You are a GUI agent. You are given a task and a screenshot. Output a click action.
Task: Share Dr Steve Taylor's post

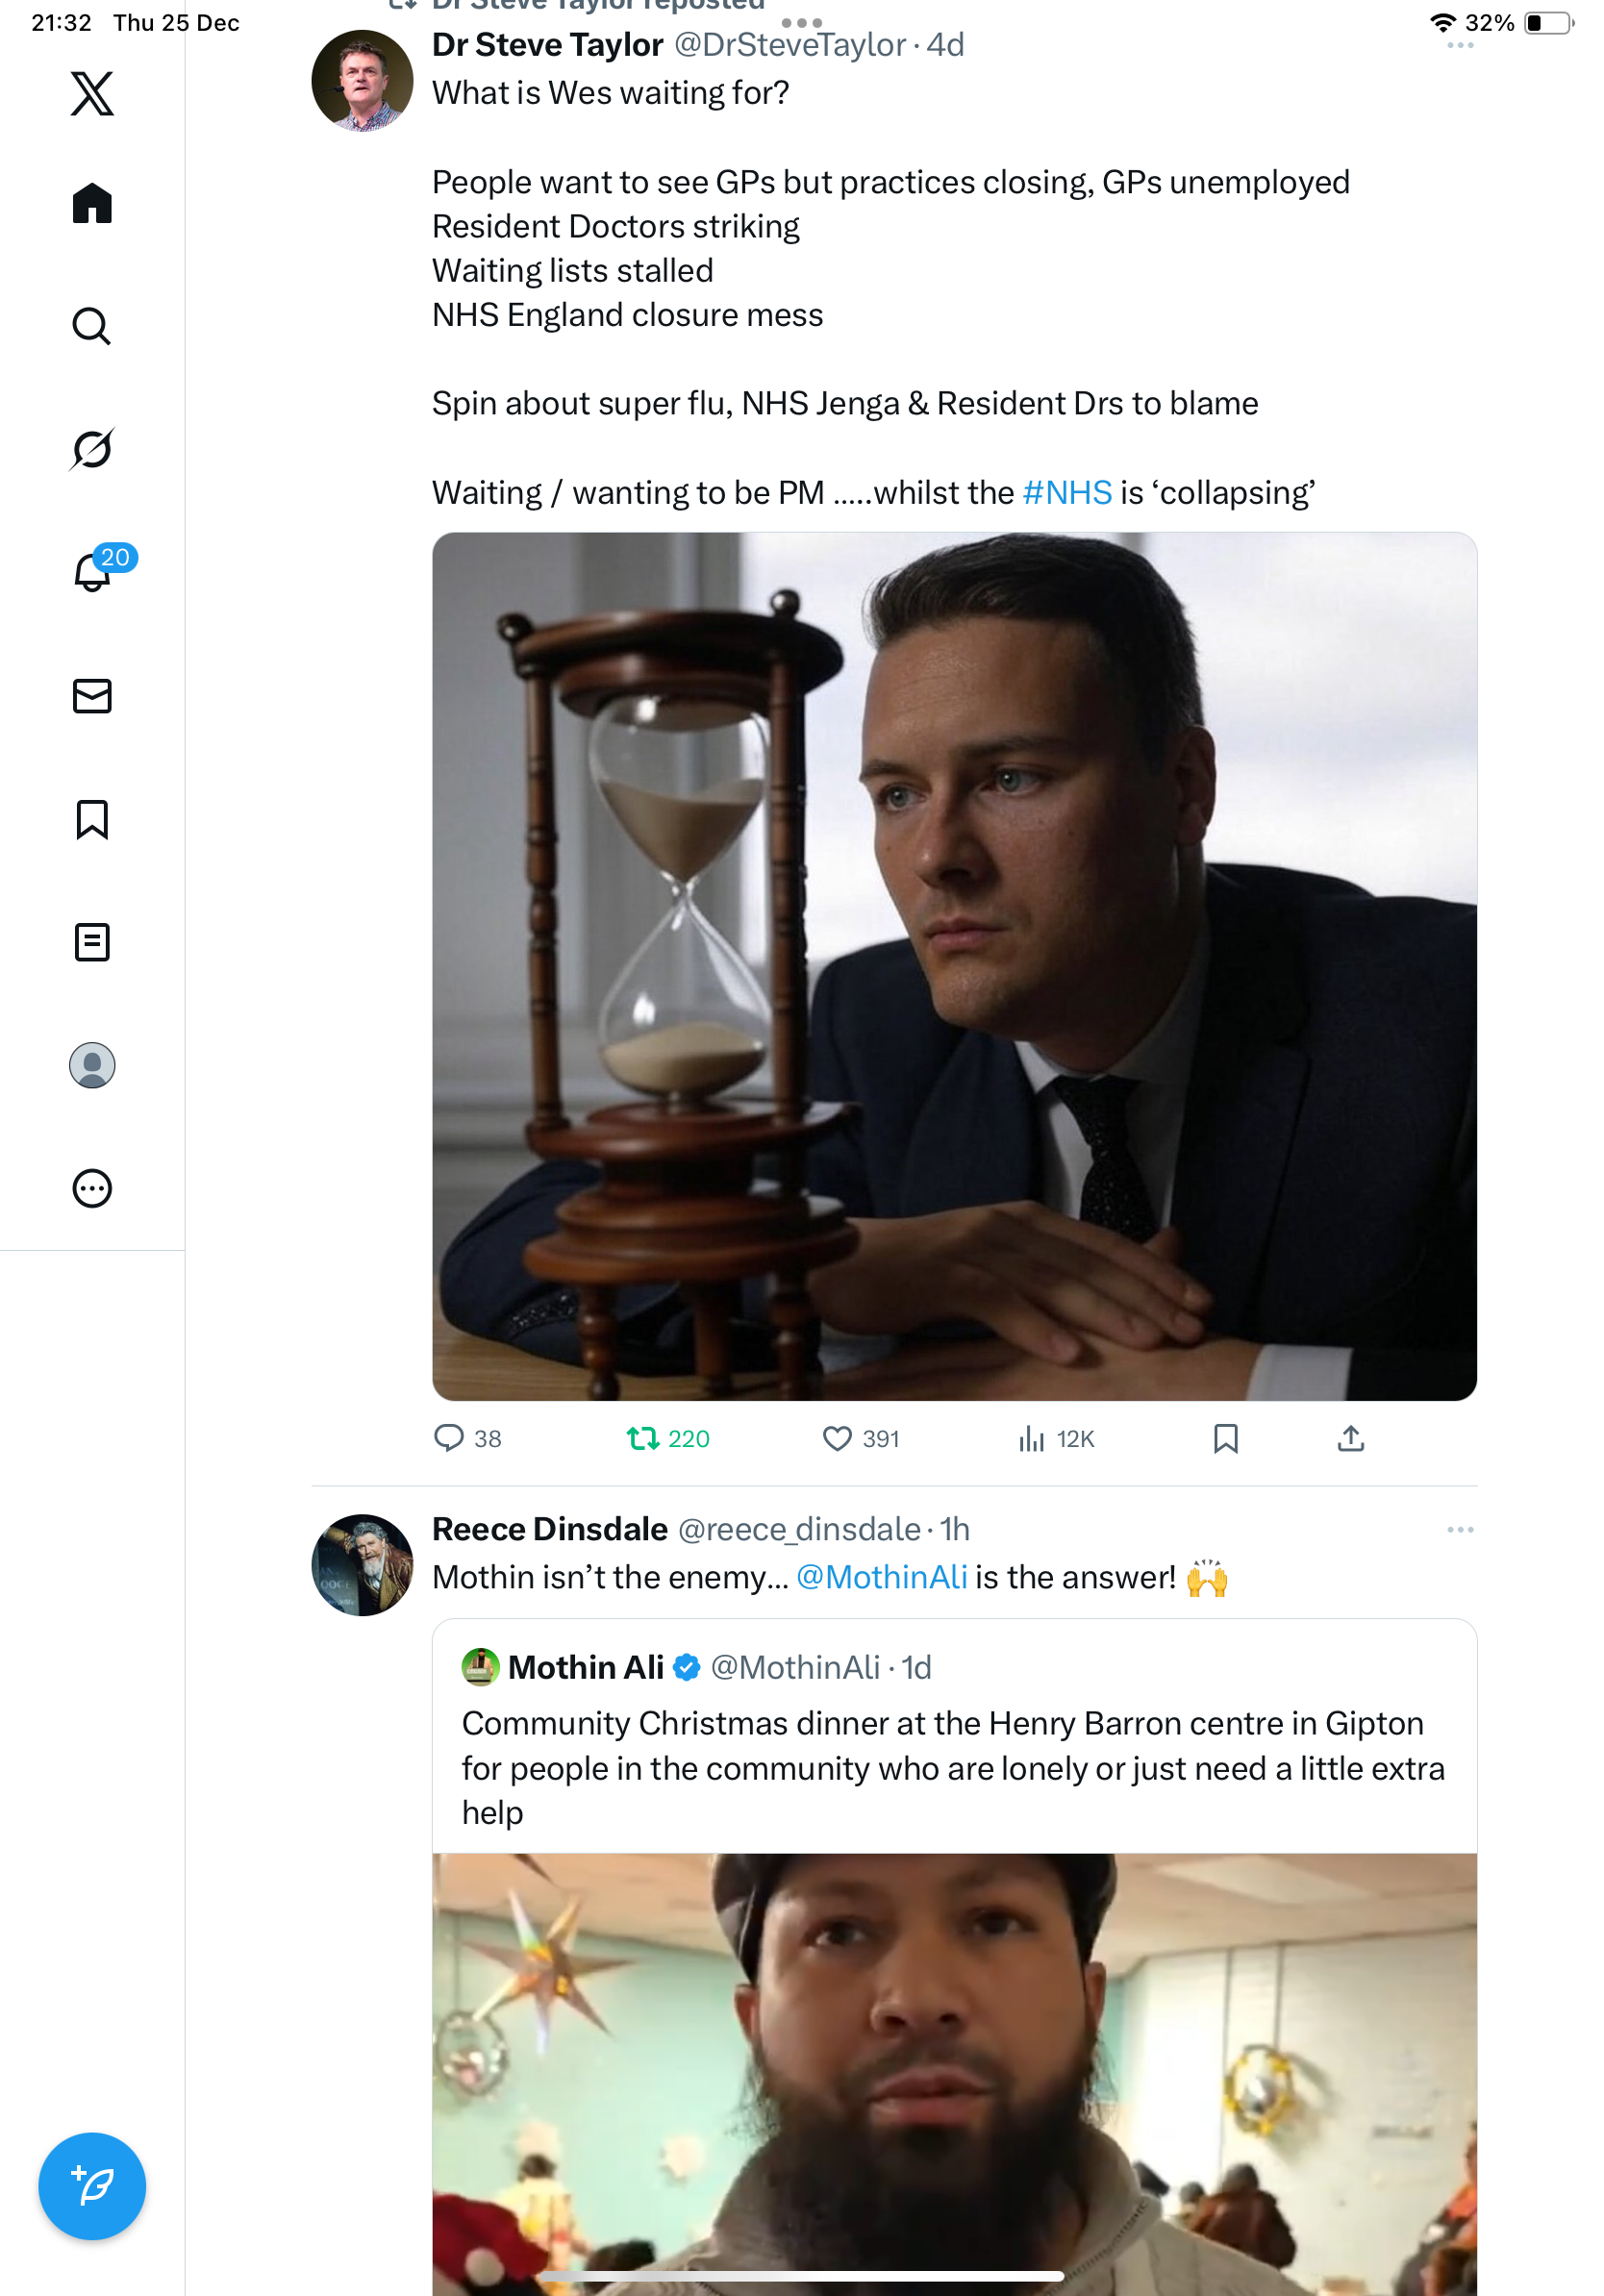(1350, 1438)
